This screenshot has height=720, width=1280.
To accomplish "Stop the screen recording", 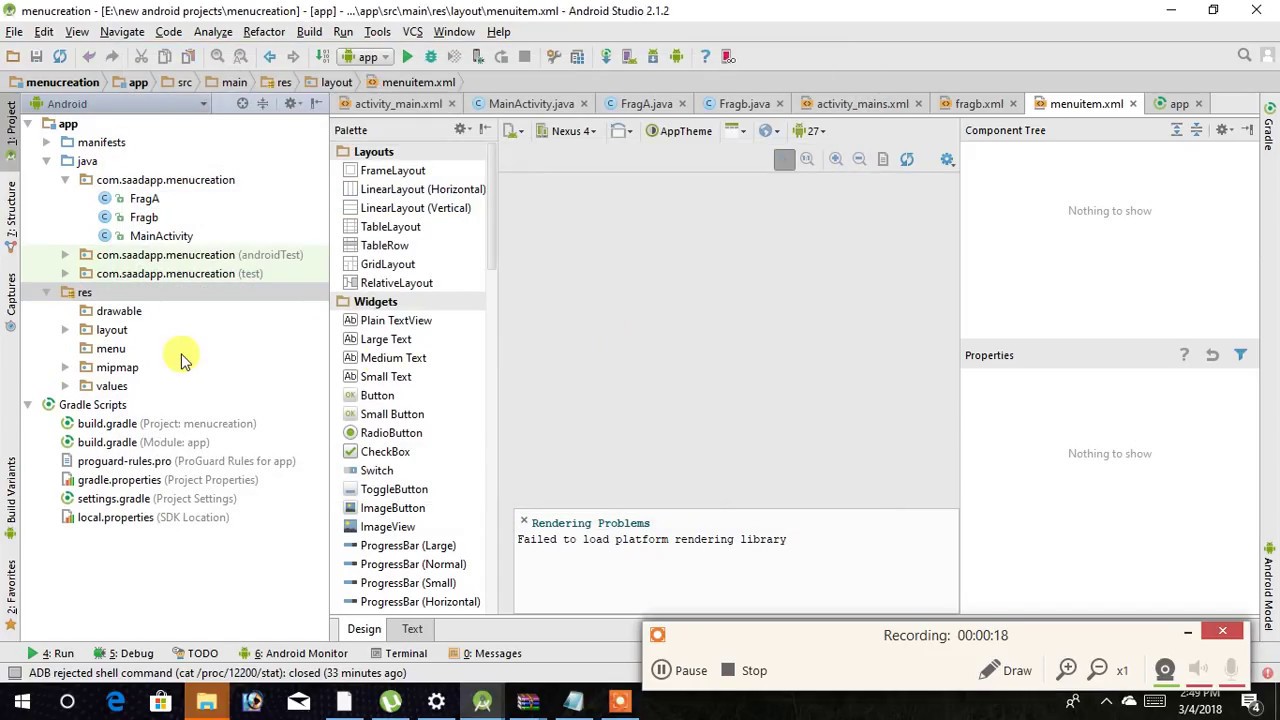I will tap(743, 671).
